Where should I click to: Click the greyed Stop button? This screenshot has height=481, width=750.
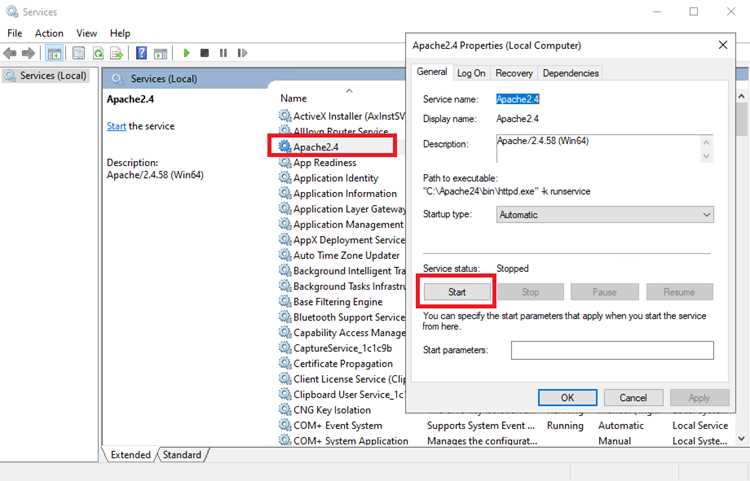pos(530,292)
